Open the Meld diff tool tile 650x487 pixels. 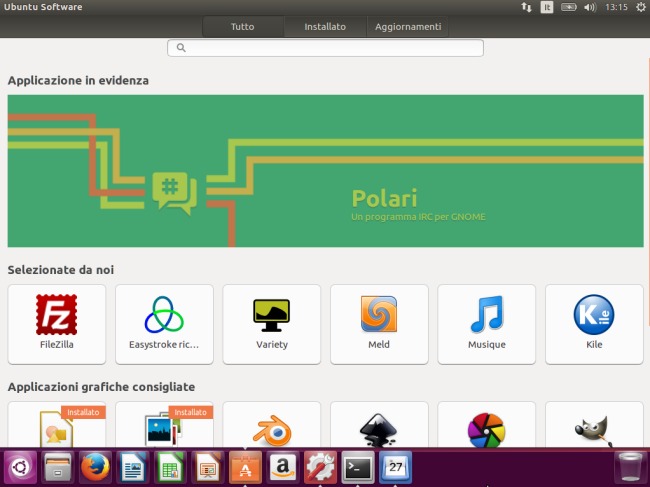click(x=379, y=324)
